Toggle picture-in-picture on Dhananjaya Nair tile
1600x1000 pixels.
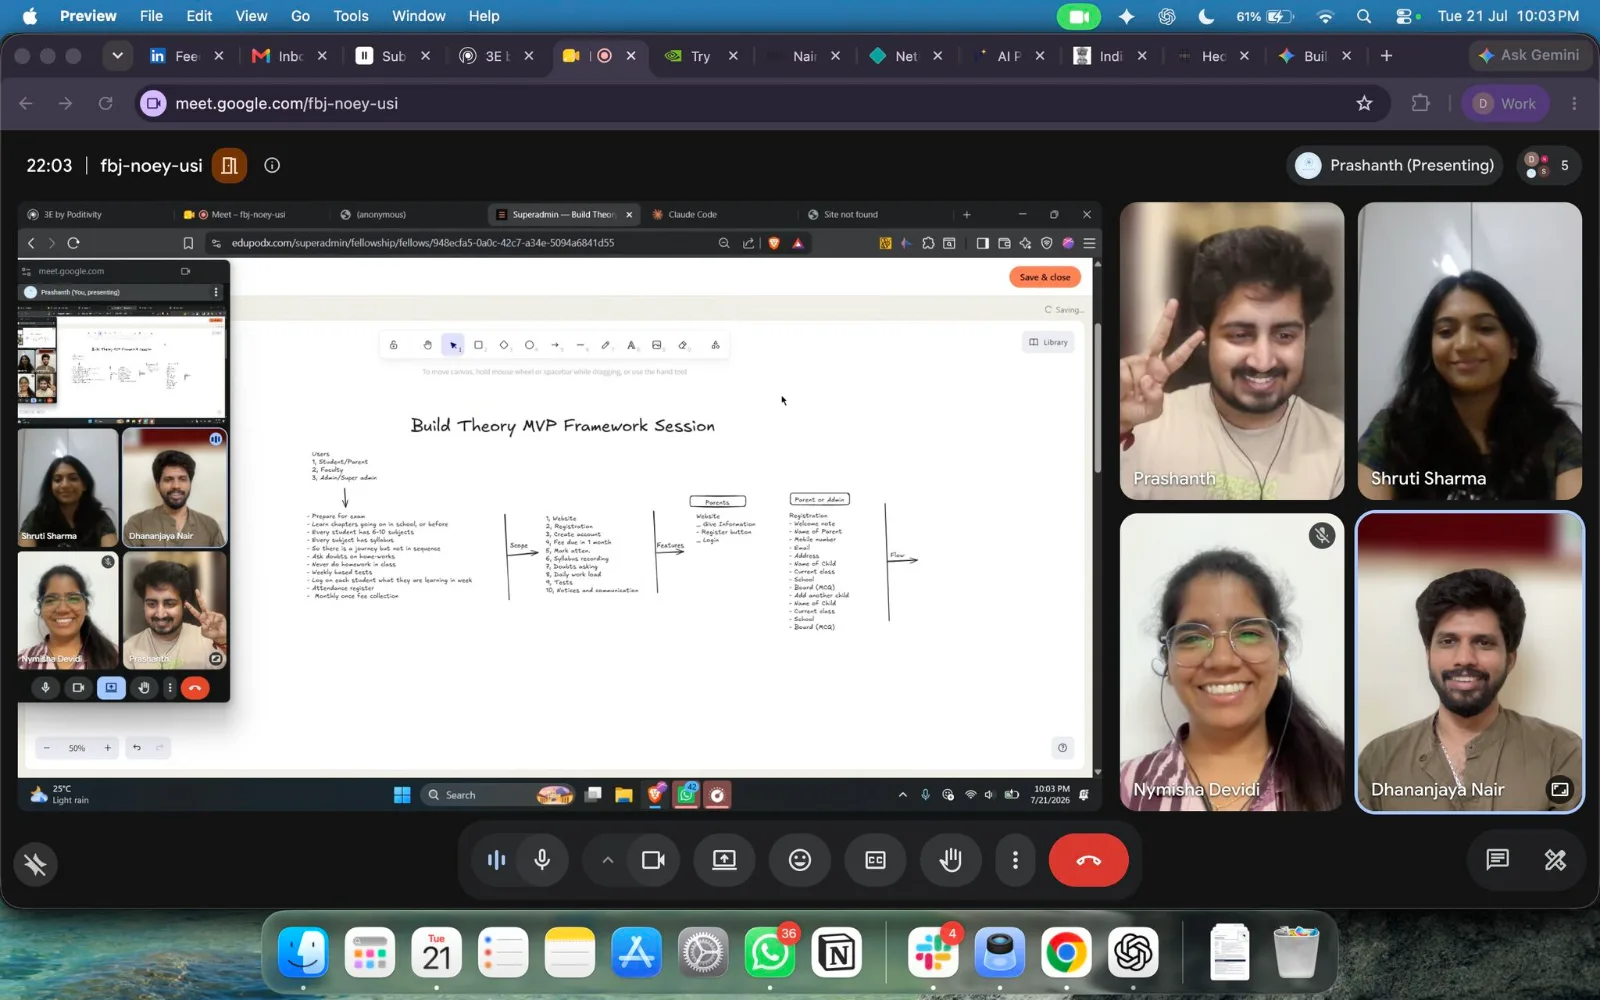[1559, 789]
